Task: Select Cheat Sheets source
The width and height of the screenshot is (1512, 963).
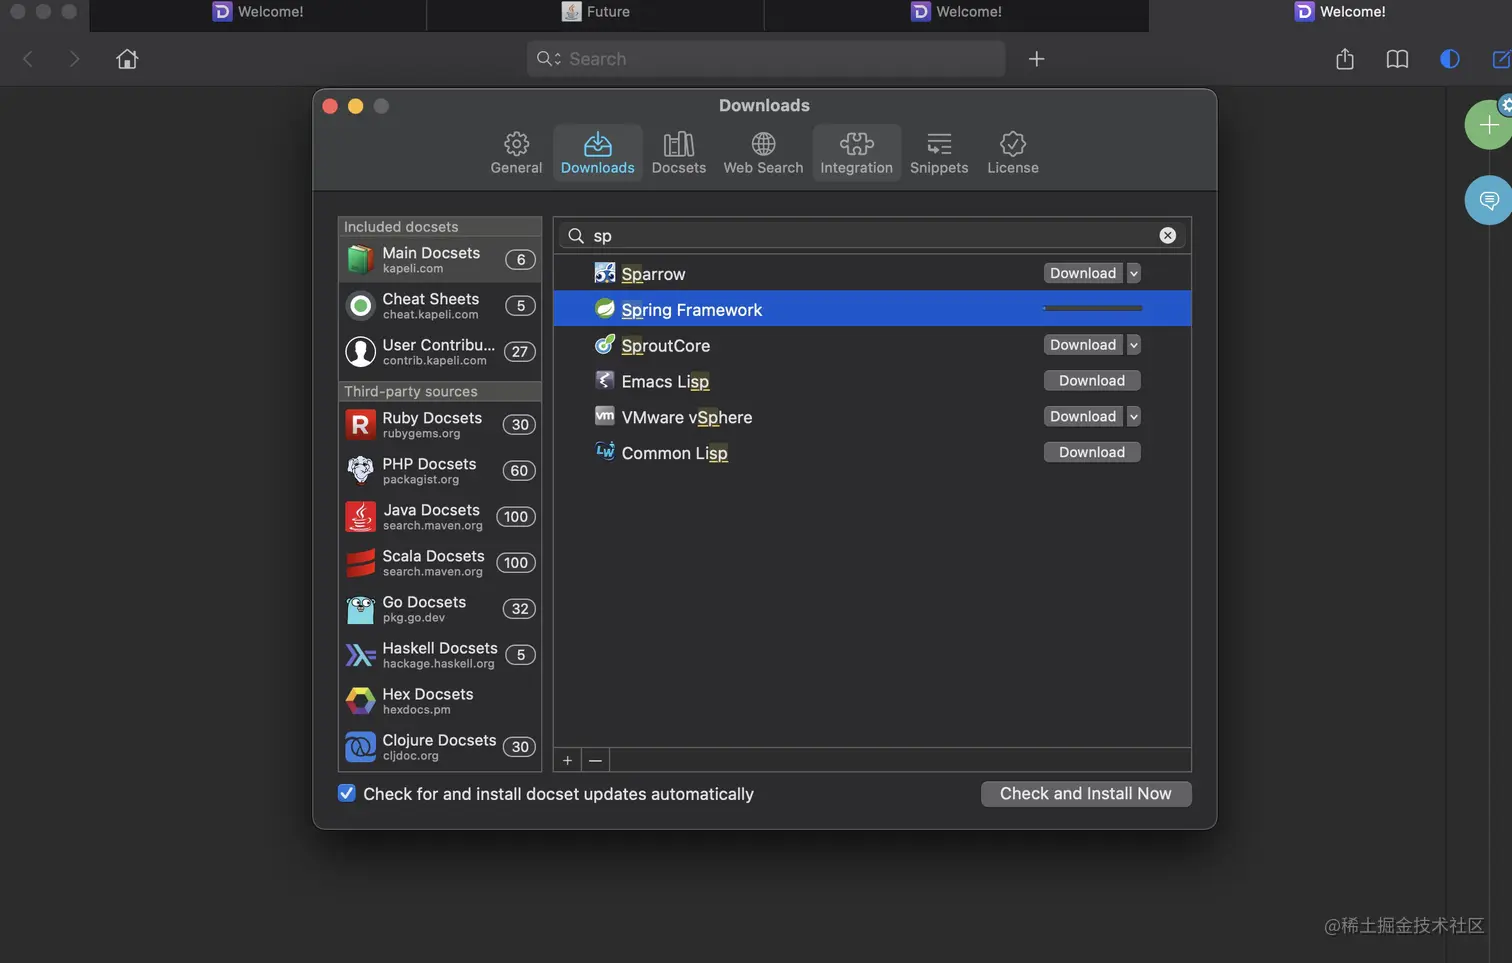Action: tap(440, 306)
